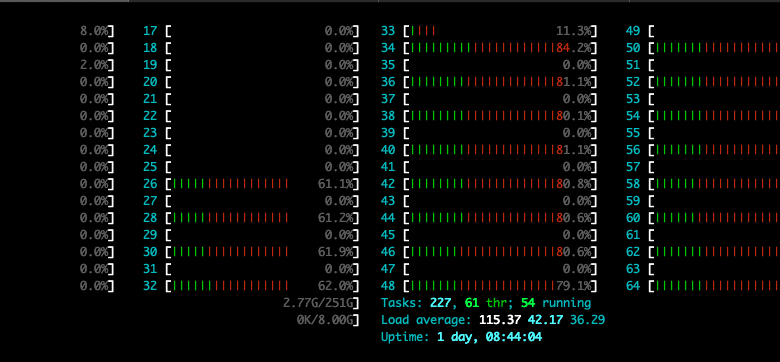Select the CPU number 27 label
The height and width of the screenshot is (362, 780).
pos(150,201)
